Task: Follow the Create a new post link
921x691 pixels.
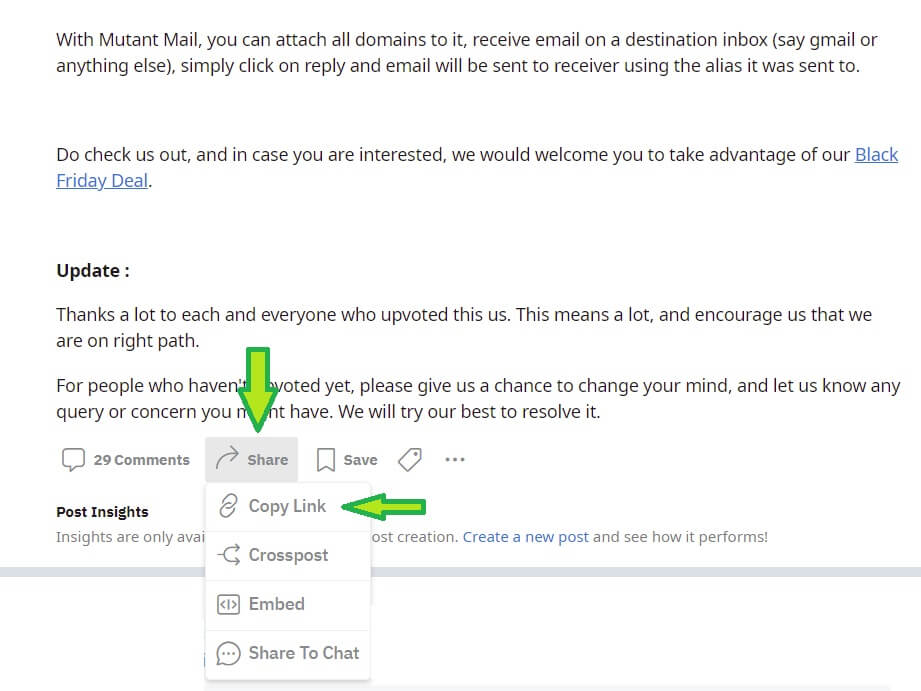Action: pyautogui.click(x=526, y=537)
